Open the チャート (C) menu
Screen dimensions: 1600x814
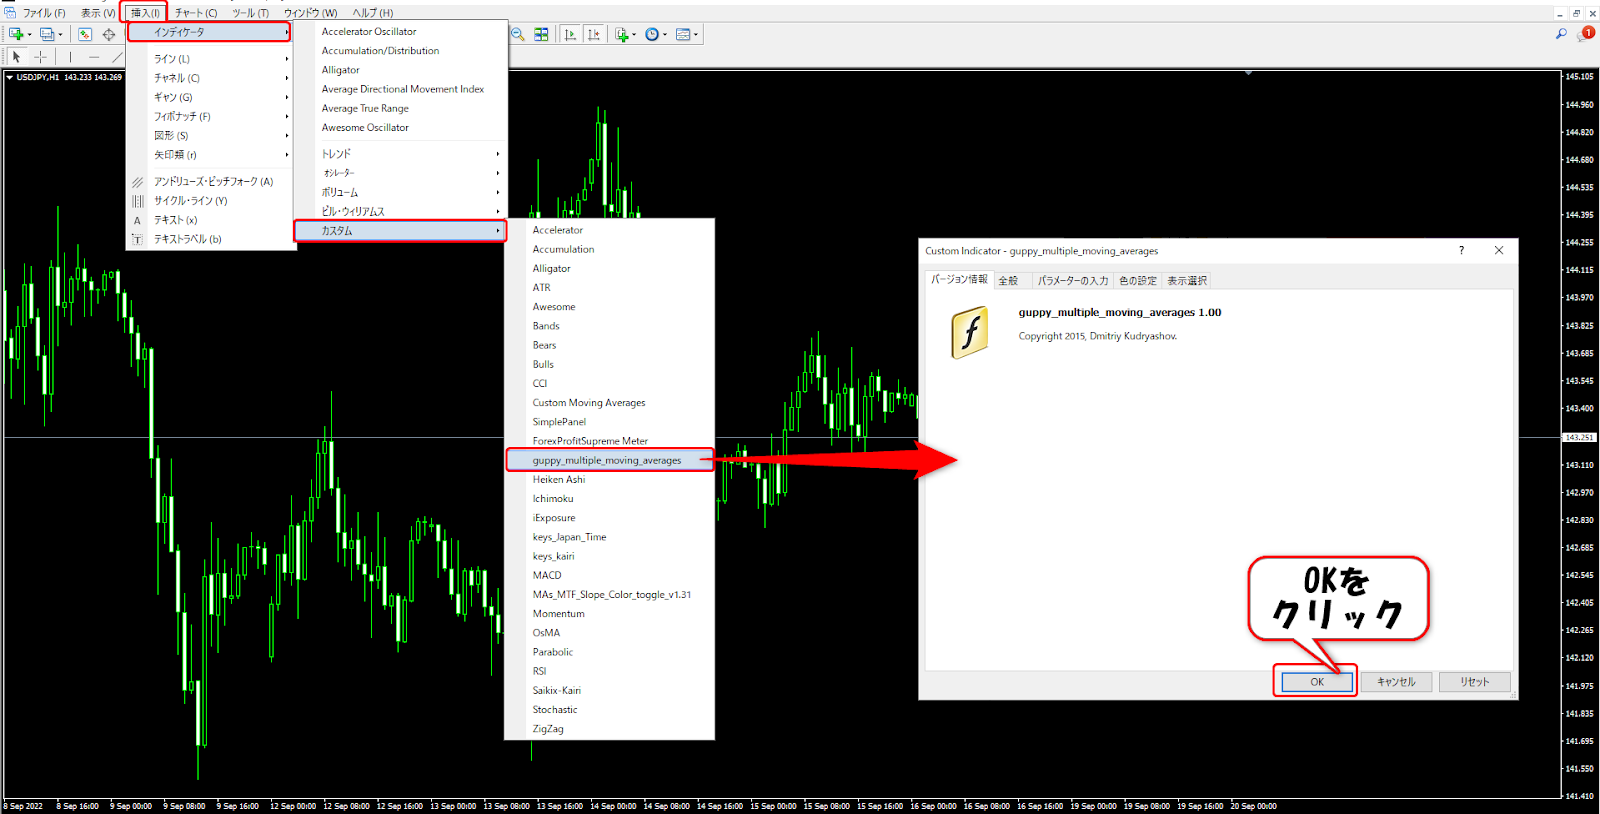pyautogui.click(x=196, y=13)
